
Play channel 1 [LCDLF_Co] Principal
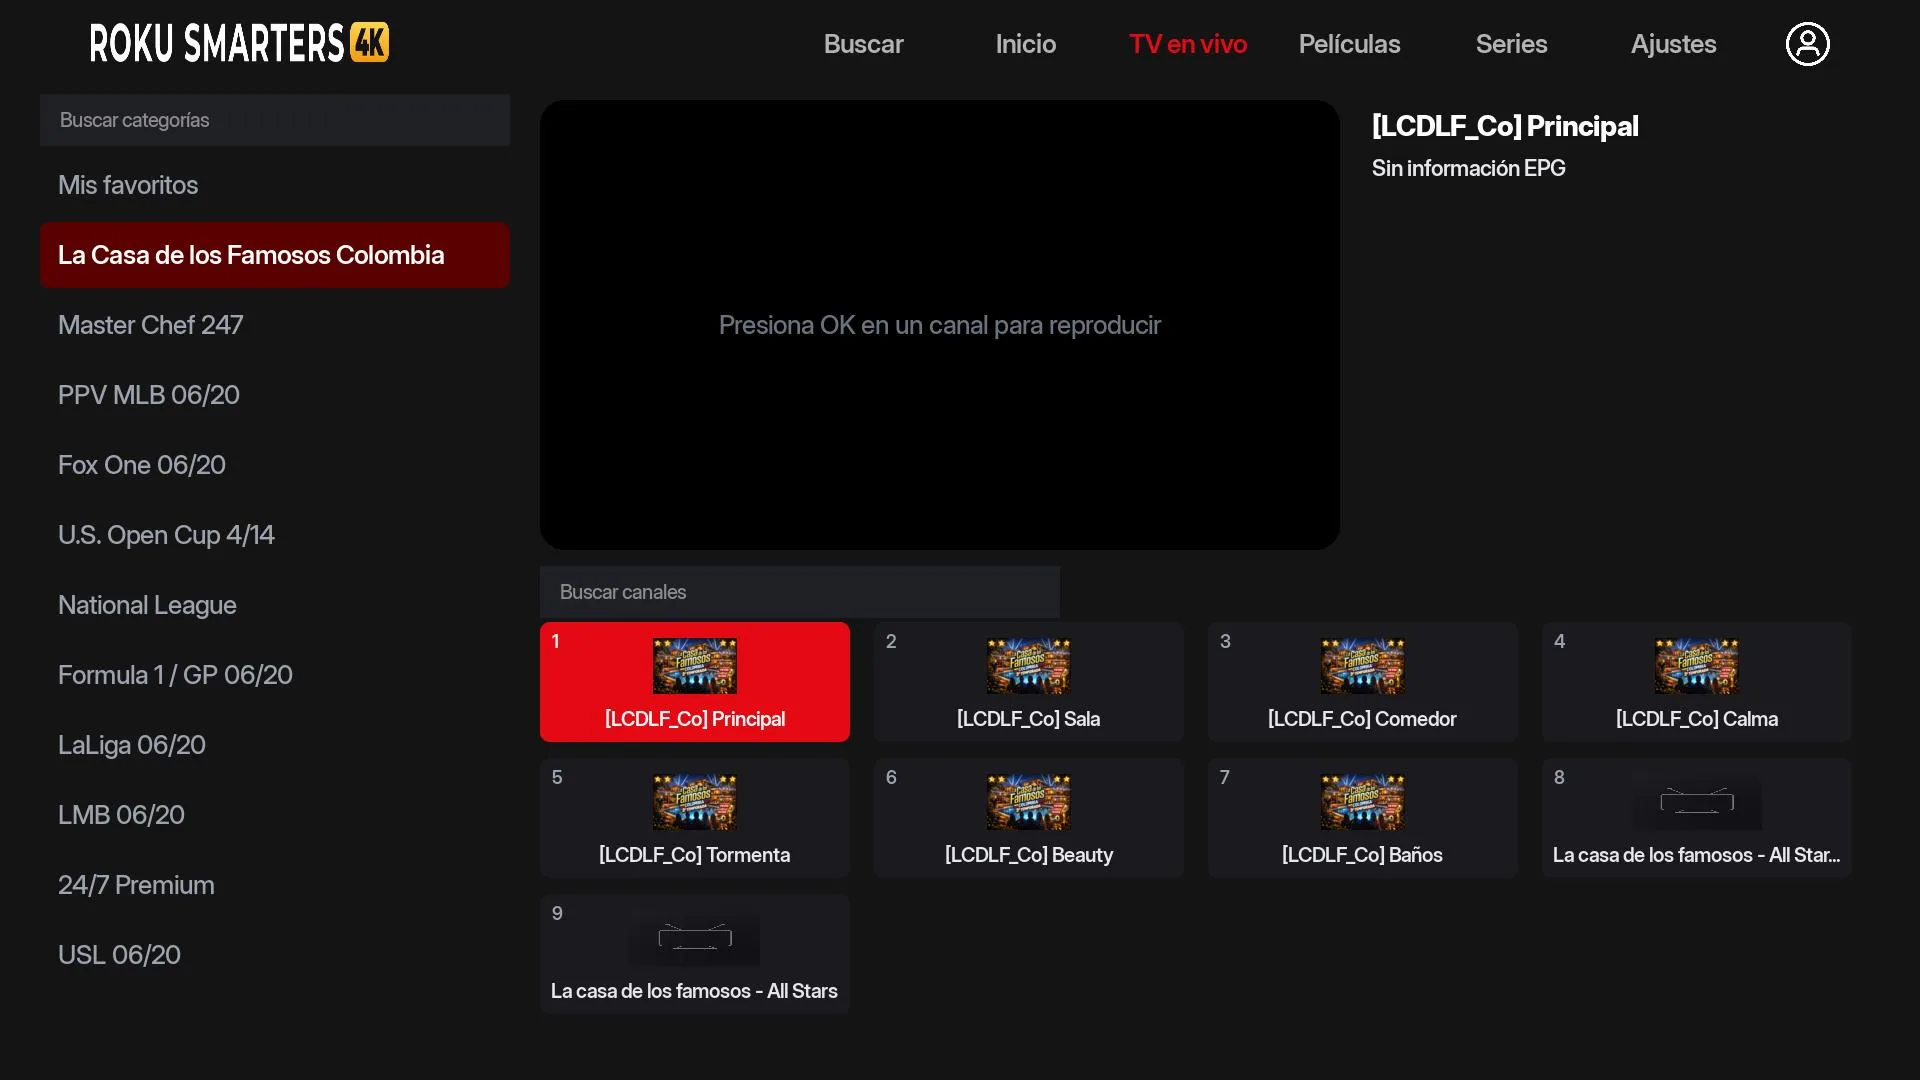coord(695,682)
